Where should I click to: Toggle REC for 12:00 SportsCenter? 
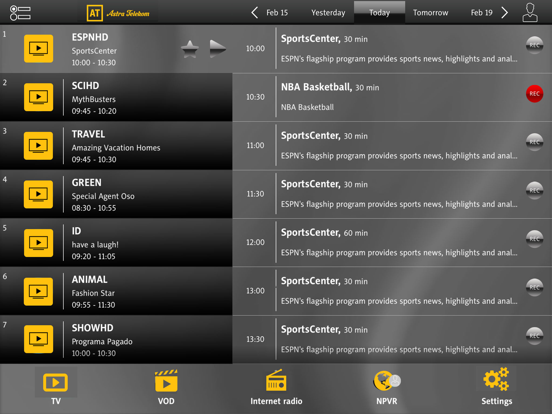(x=534, y=239)
